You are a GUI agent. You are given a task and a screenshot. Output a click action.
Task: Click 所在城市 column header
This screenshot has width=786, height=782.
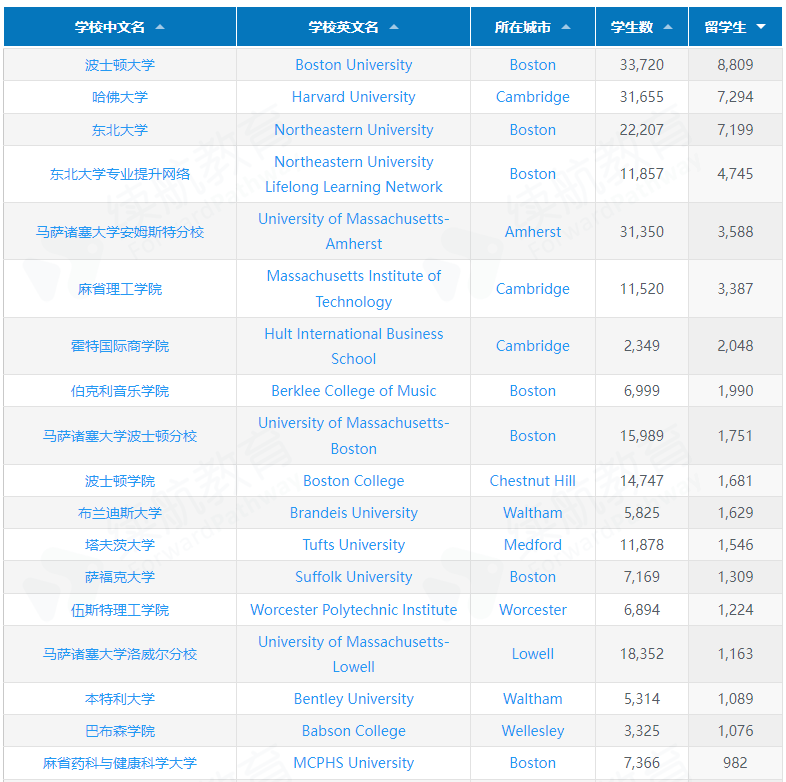533,27
